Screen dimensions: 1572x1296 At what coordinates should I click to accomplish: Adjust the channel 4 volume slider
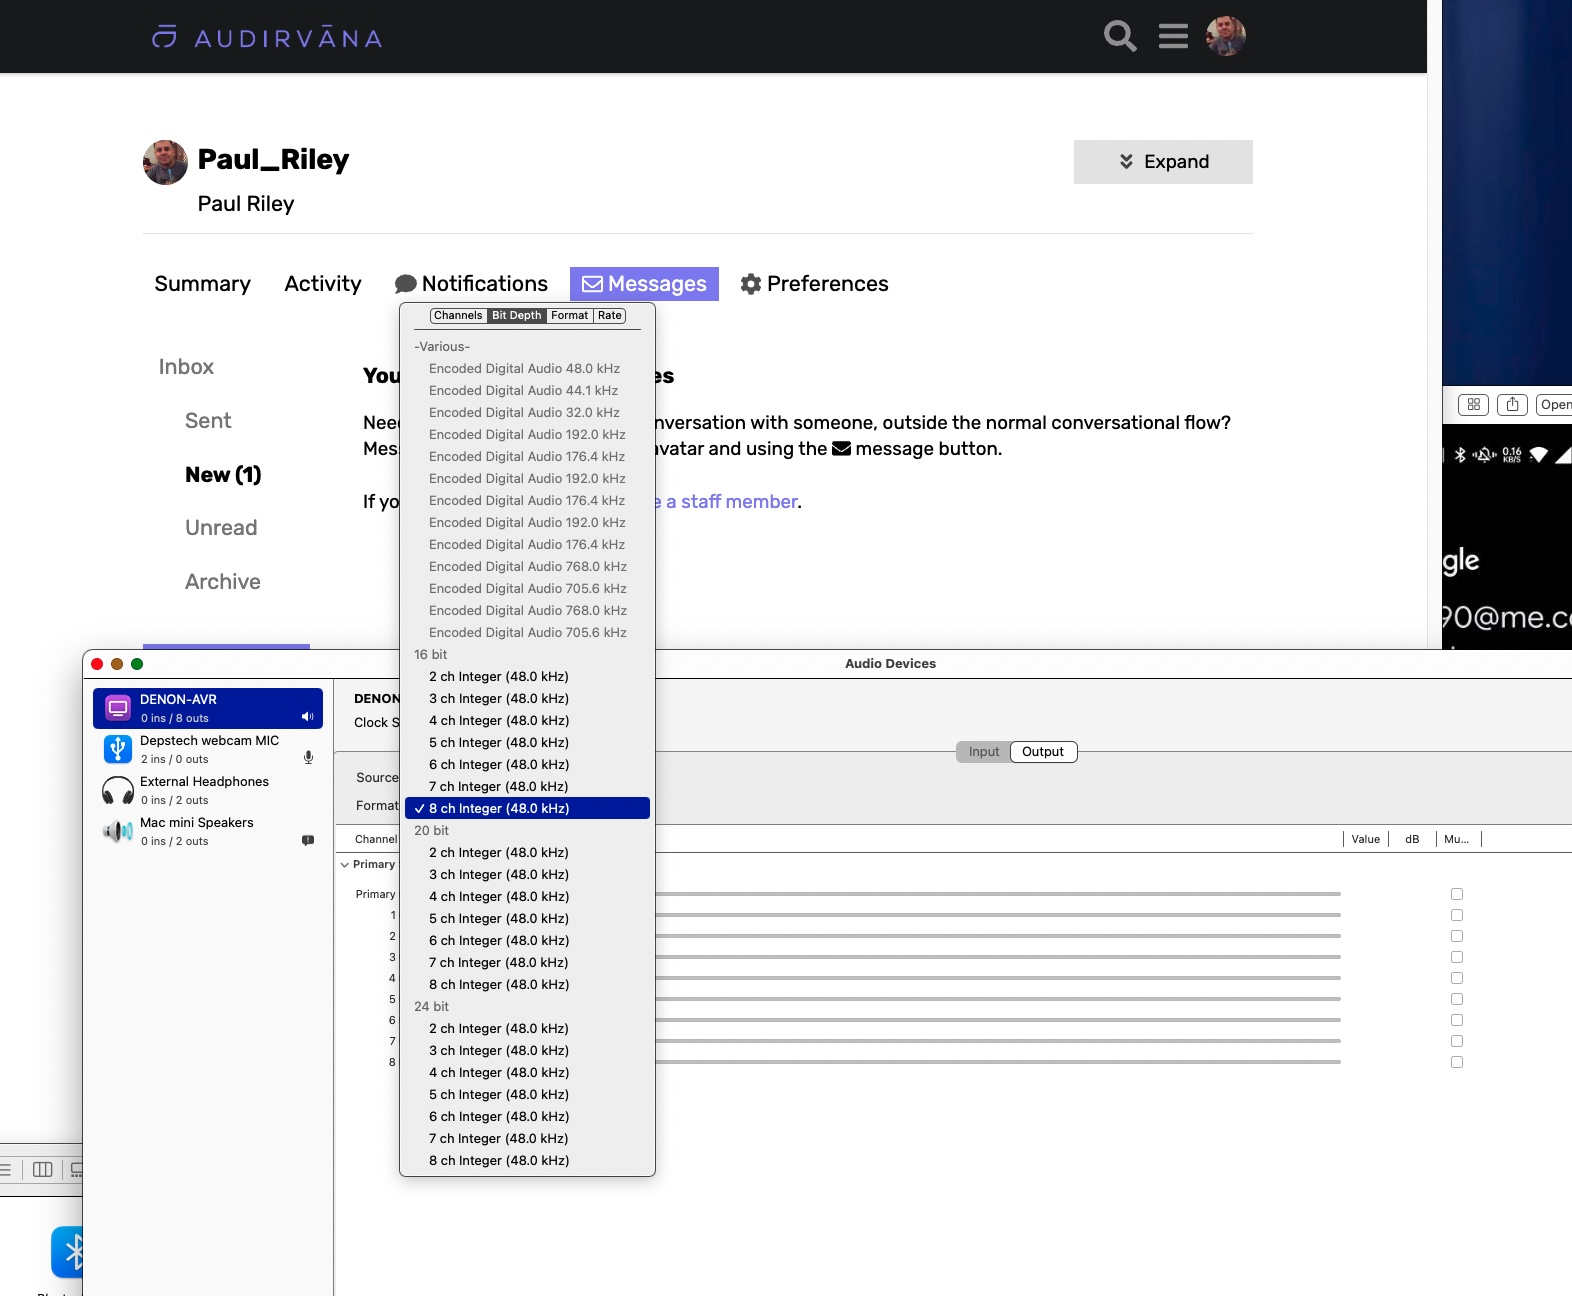click(x=998, y=978)
